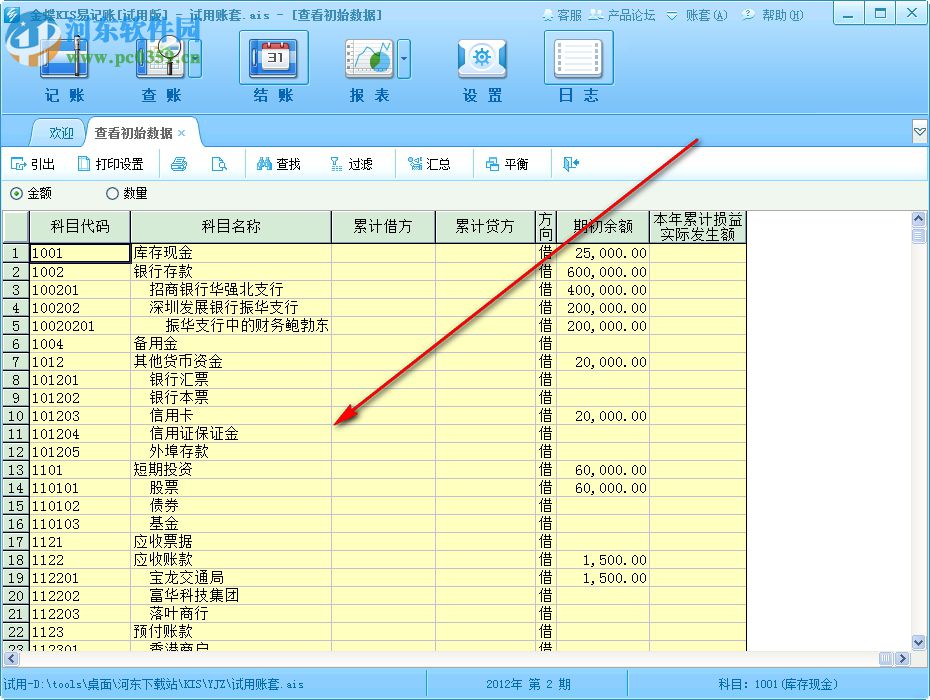
Task: Open the 报表 (Reports) chart icon
Action: [367, 60]
